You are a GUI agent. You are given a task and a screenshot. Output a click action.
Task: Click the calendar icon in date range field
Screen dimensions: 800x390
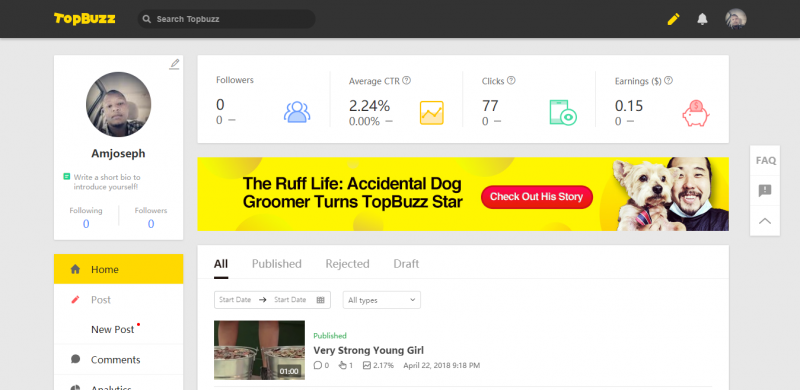coord(320,300)
